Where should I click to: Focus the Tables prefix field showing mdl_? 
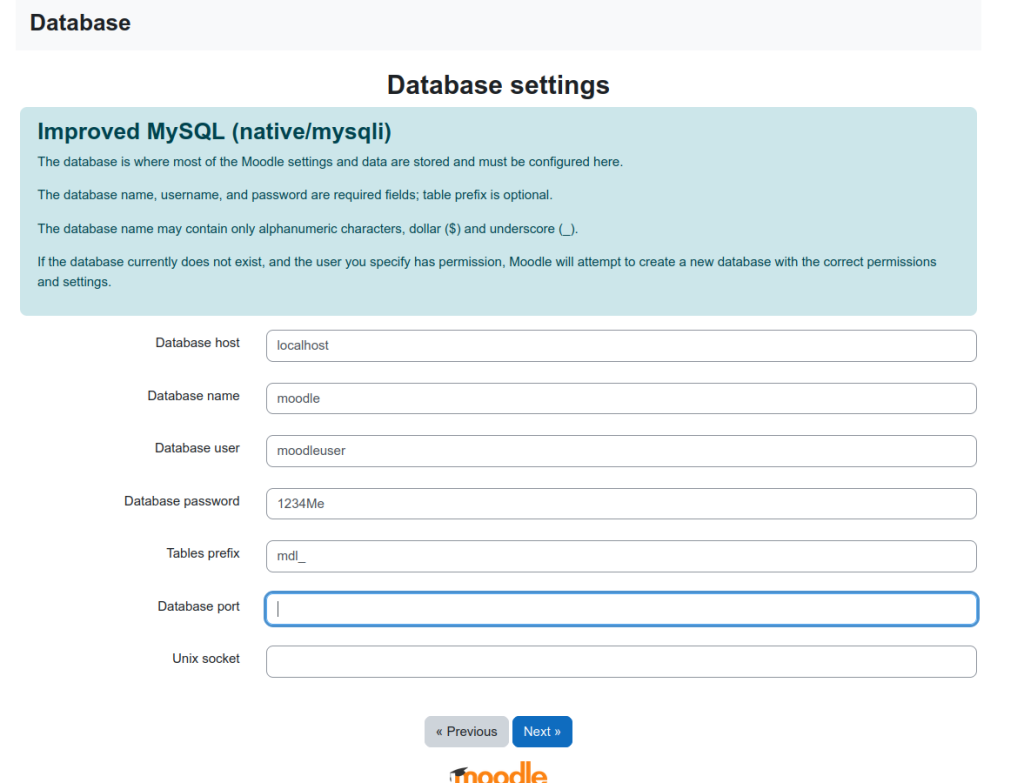pyautogui.click(x=620, y=556)
